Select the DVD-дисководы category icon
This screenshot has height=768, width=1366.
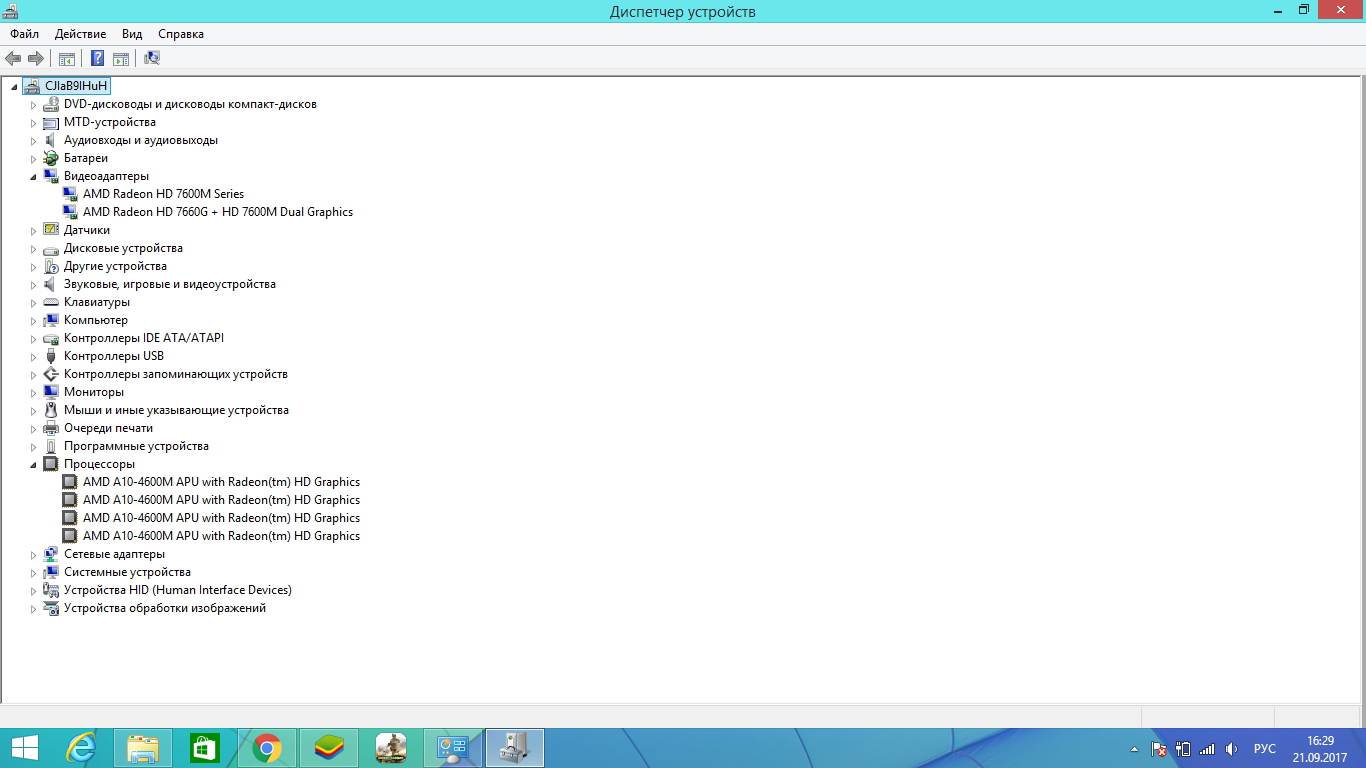point(51,104)
